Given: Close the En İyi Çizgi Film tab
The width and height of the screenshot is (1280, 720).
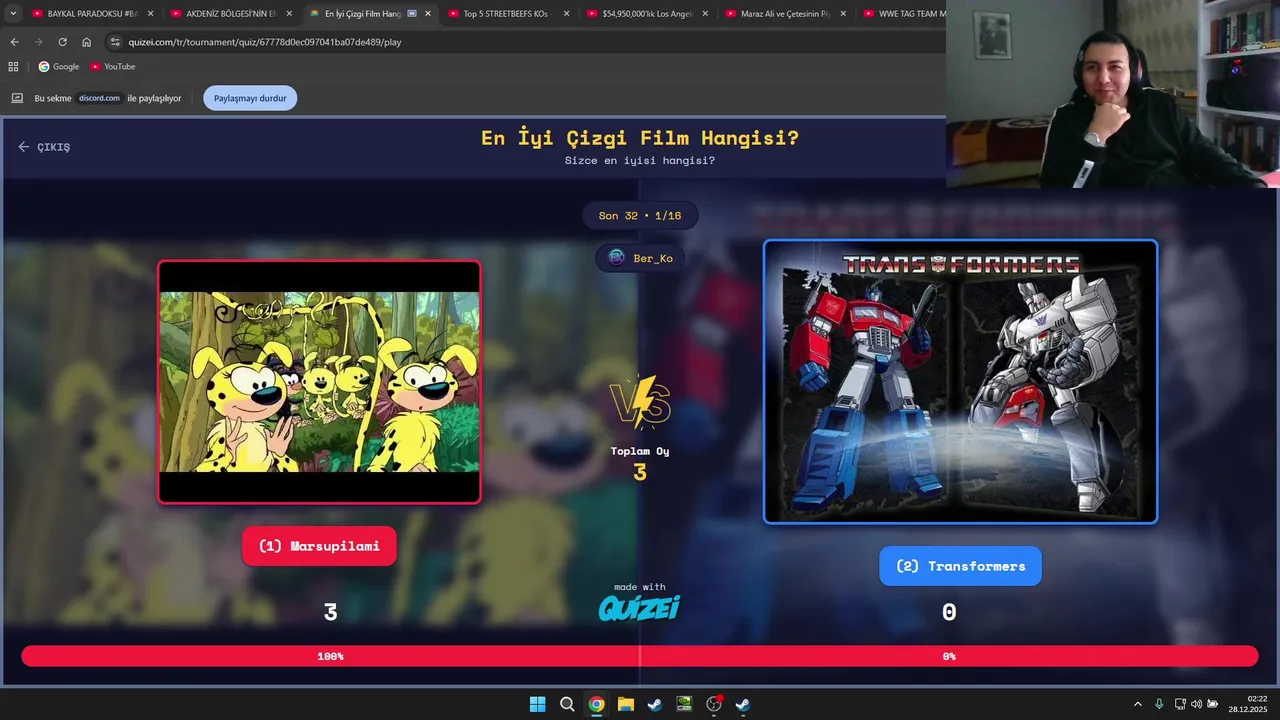Looking at the screenshot, I should (428, 14).
